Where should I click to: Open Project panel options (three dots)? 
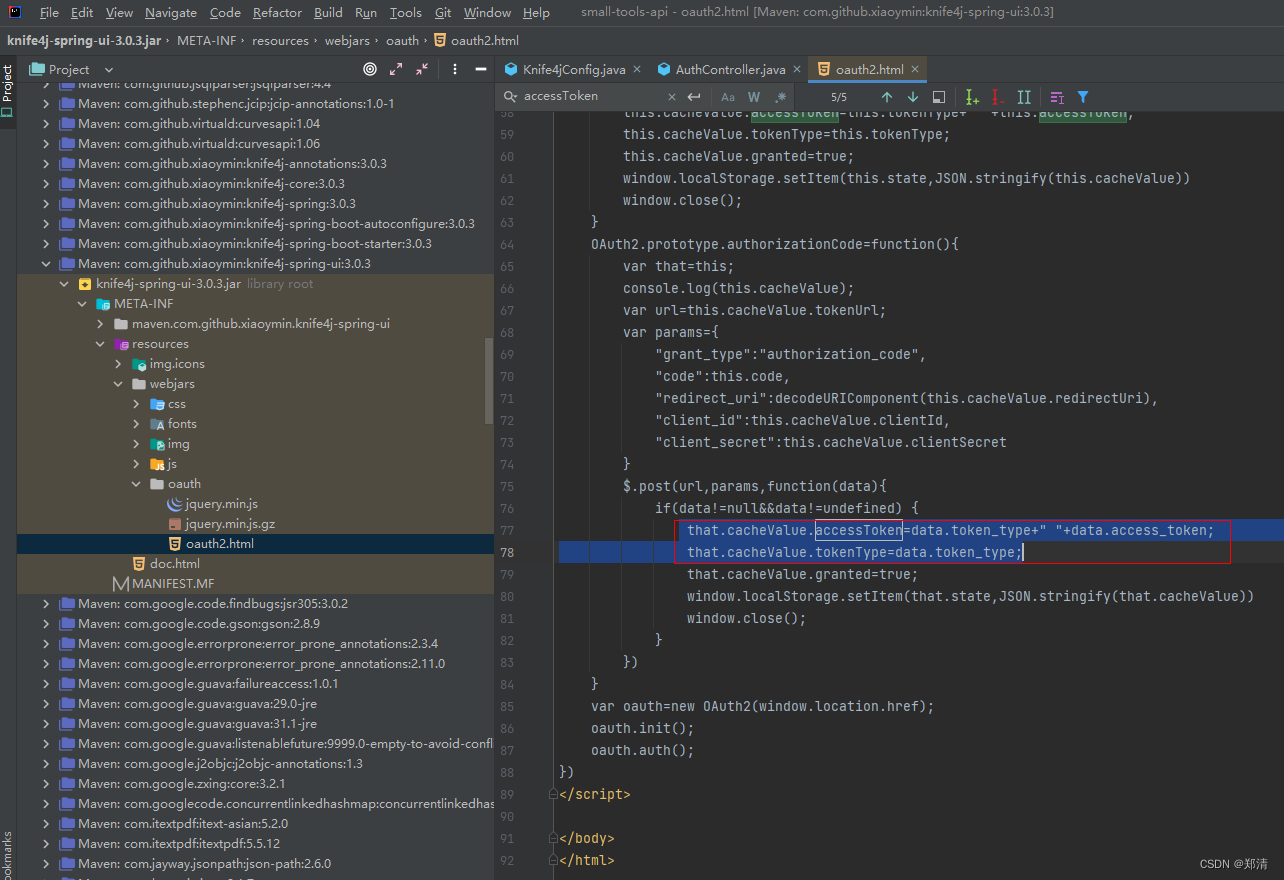pos(455,69)
